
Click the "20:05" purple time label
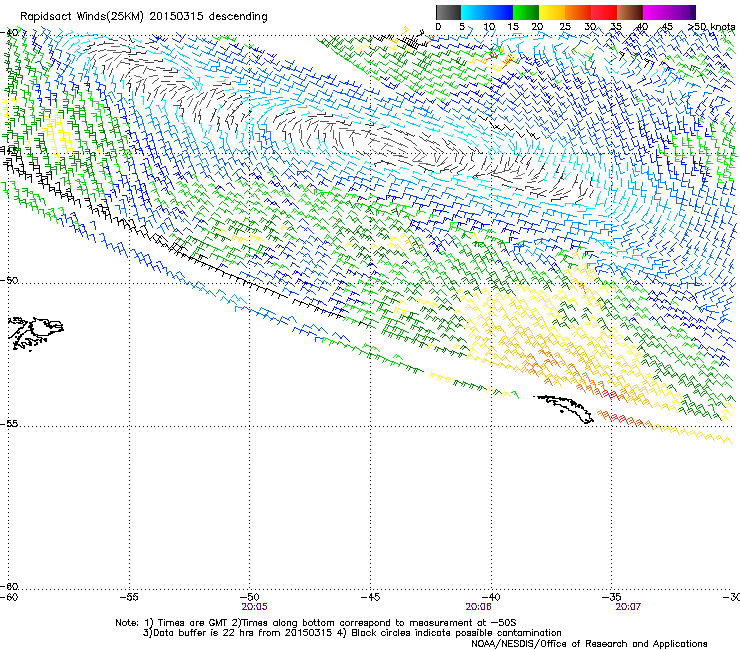254,607
